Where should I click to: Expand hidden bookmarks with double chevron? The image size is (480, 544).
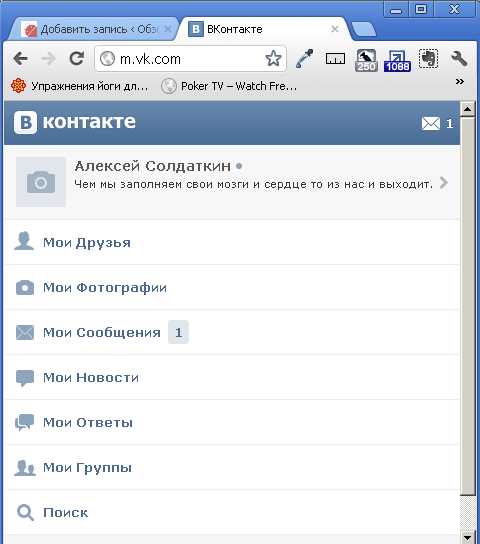[x=460, y=82]
